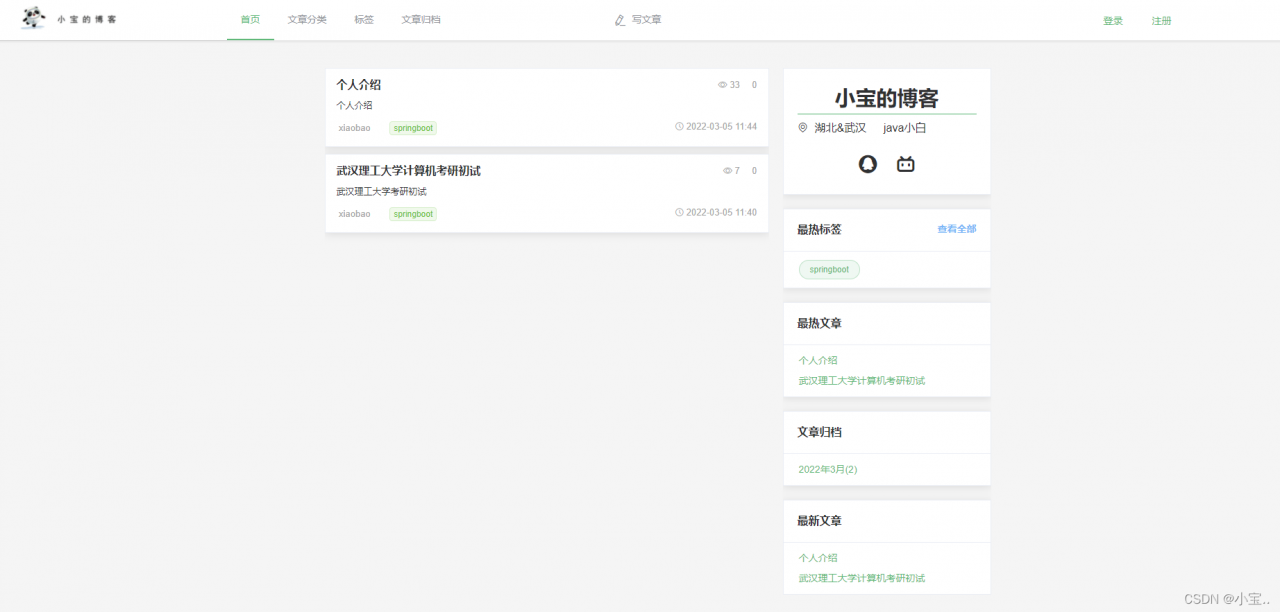
Task: Click the view count number 33
Action: tap(733, 85)
